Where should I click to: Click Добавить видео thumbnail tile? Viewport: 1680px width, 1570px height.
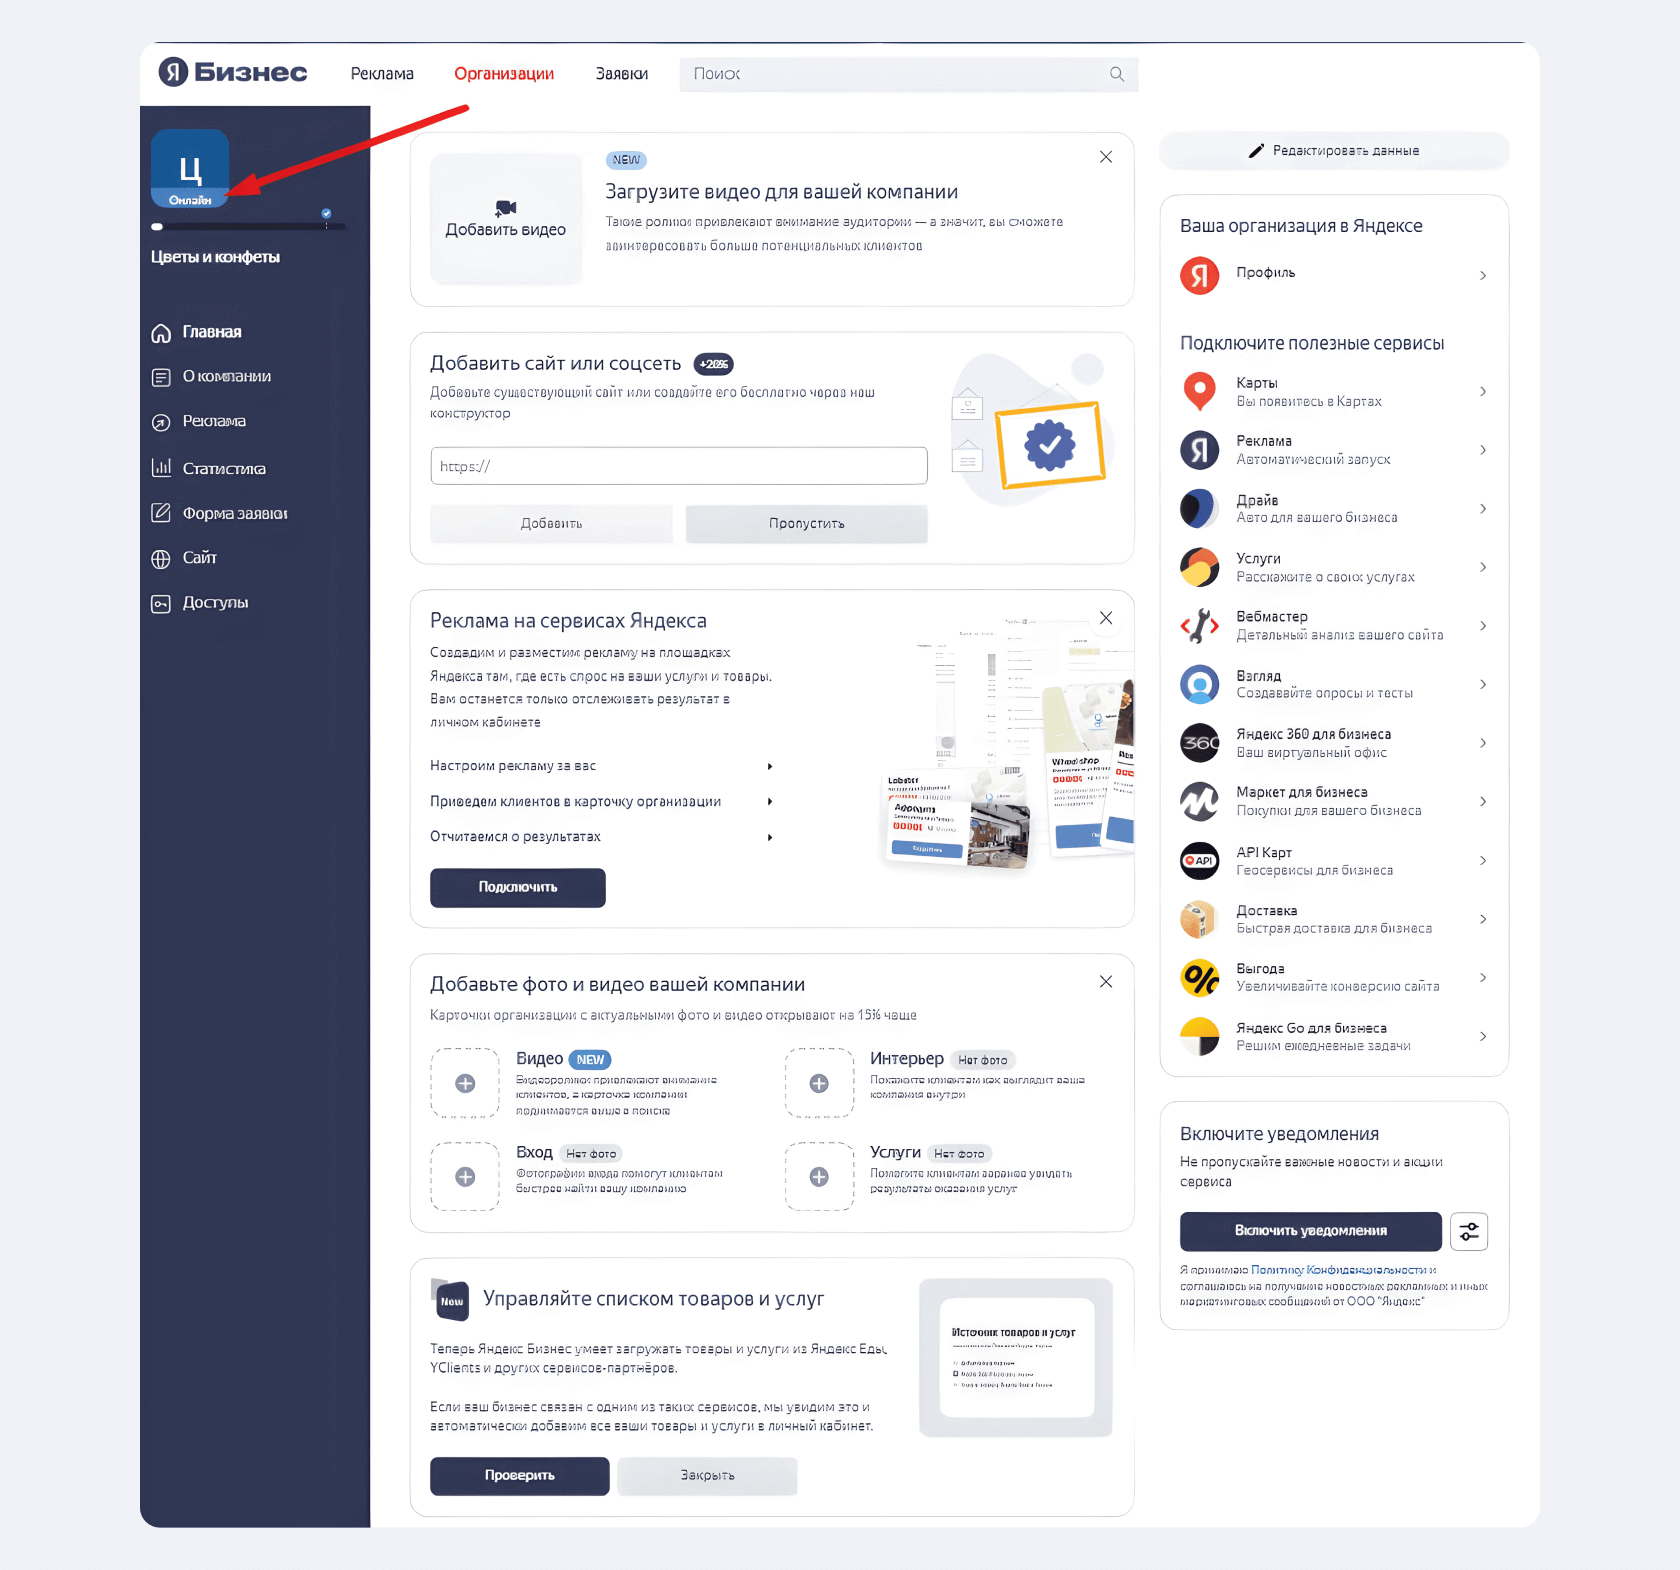506,219
